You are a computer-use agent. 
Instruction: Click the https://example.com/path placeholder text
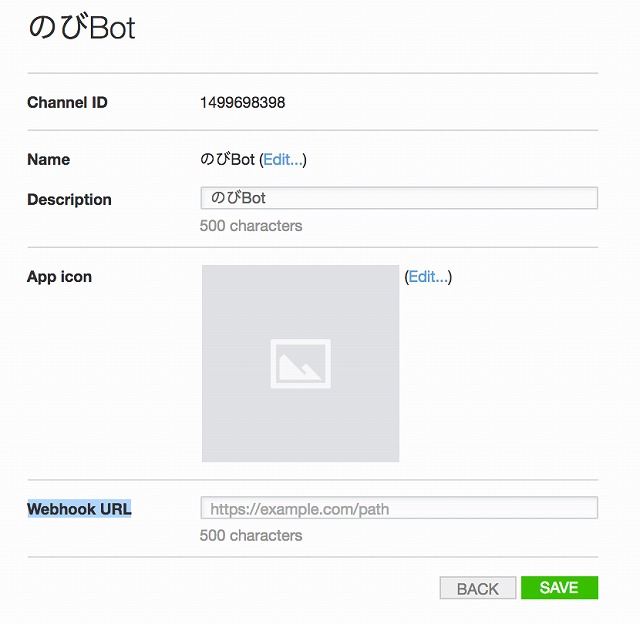tap(300, 509)
